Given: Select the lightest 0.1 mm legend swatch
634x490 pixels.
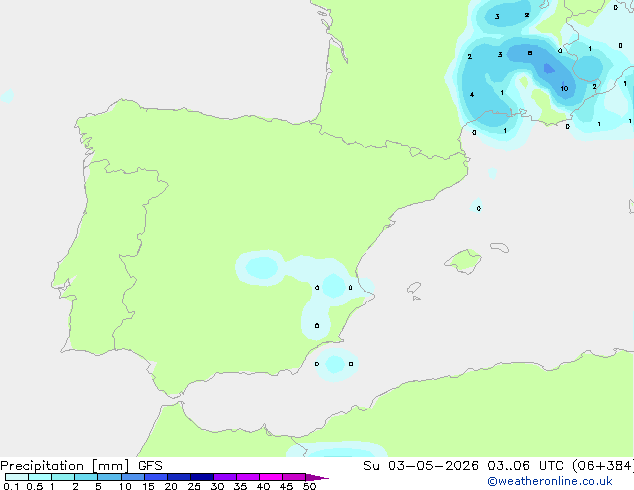Looking at the screenshot, I should click(x=17, y=477).
